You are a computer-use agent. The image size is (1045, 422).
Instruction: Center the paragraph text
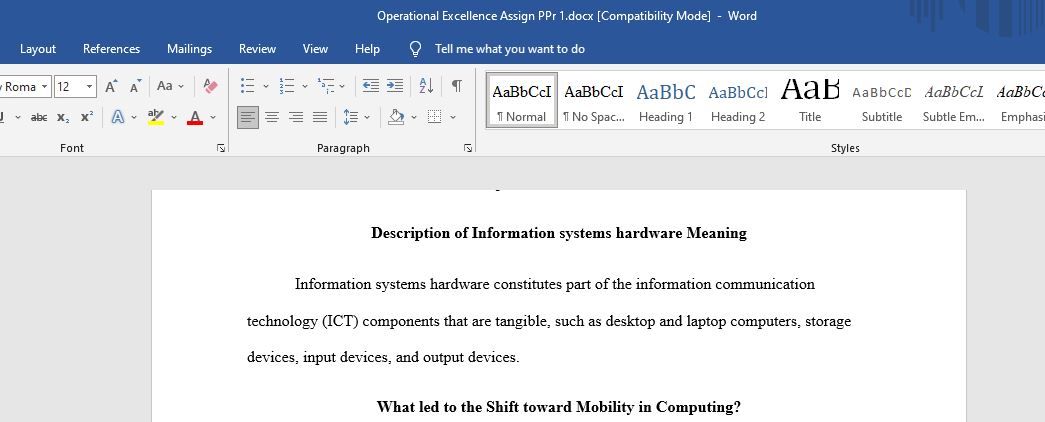coord(272,117)
